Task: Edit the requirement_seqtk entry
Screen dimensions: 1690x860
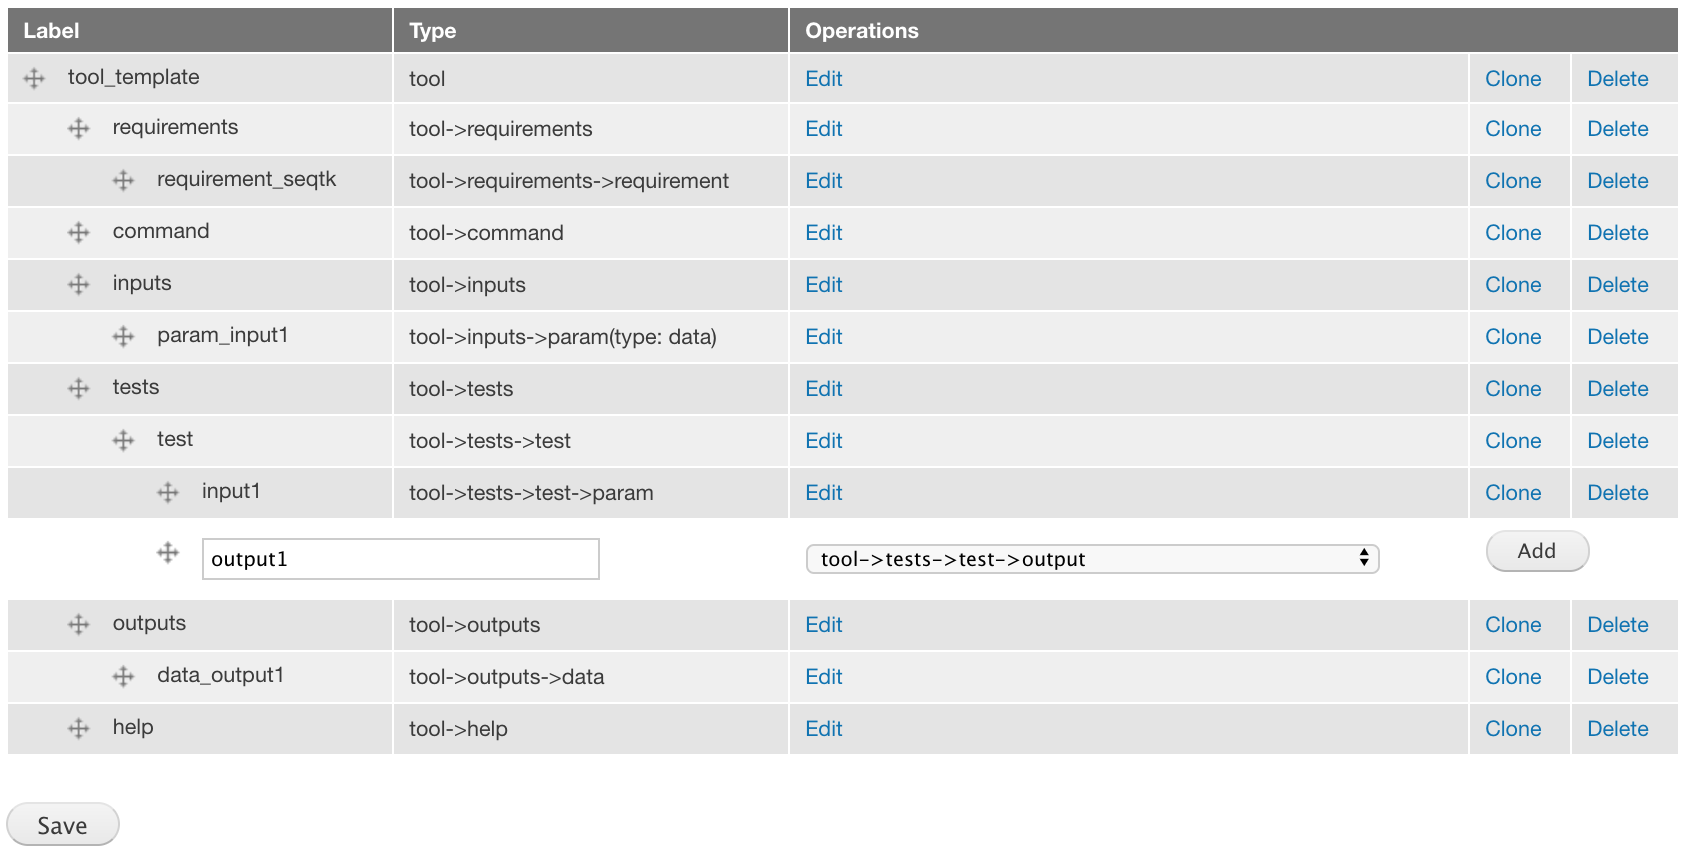Action: click(824, 181)
